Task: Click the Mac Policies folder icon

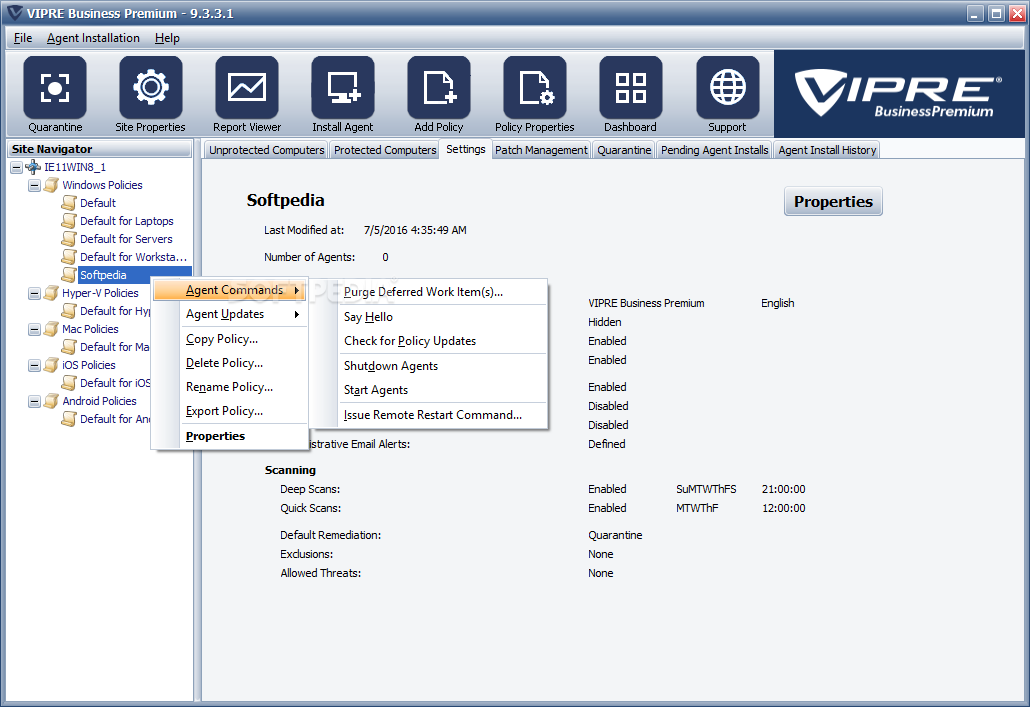Action: click(x=51, y=329)
